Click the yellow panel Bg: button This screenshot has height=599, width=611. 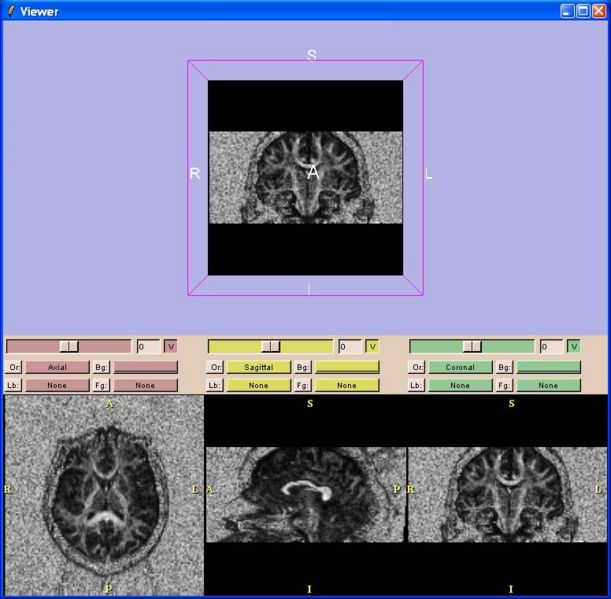[x=304, y=367]
